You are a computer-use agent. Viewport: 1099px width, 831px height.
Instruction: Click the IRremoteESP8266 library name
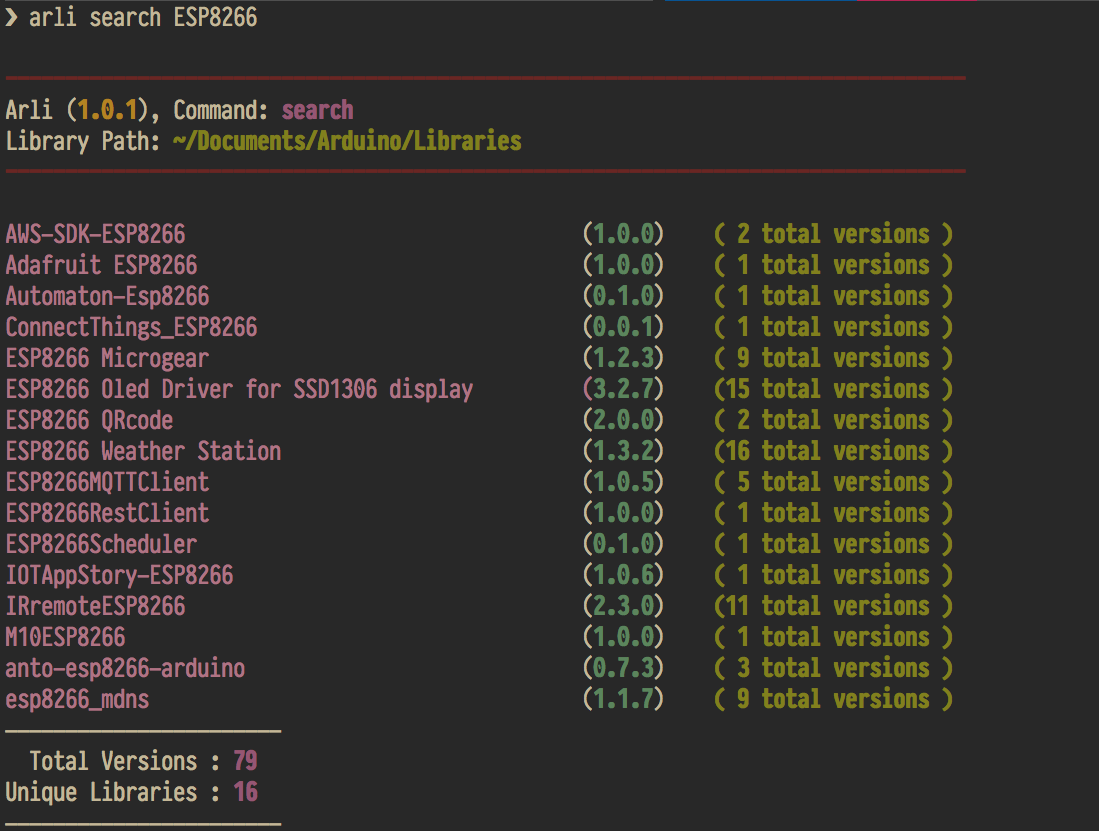tap(95, 606)
